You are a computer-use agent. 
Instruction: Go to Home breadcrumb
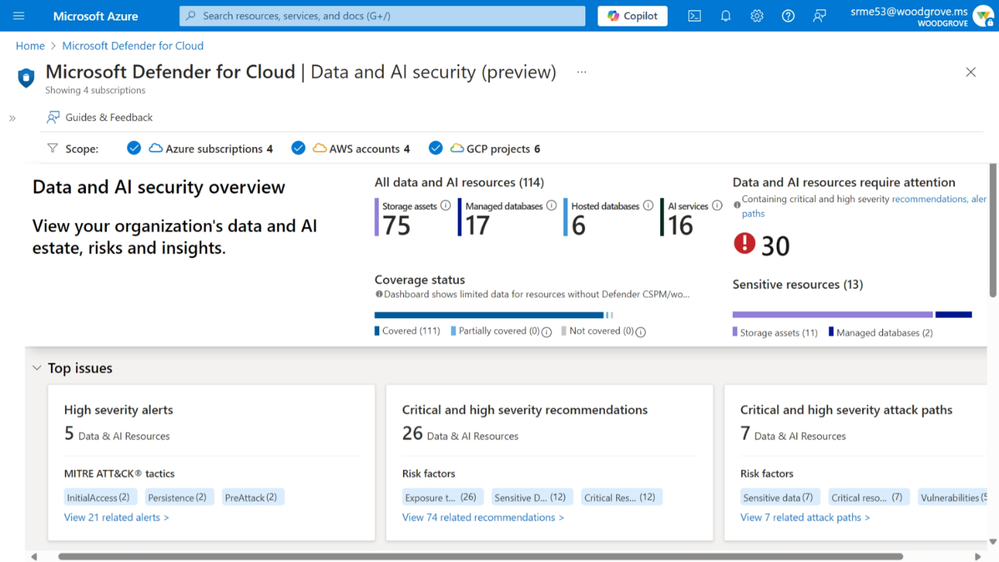point(30,46)
